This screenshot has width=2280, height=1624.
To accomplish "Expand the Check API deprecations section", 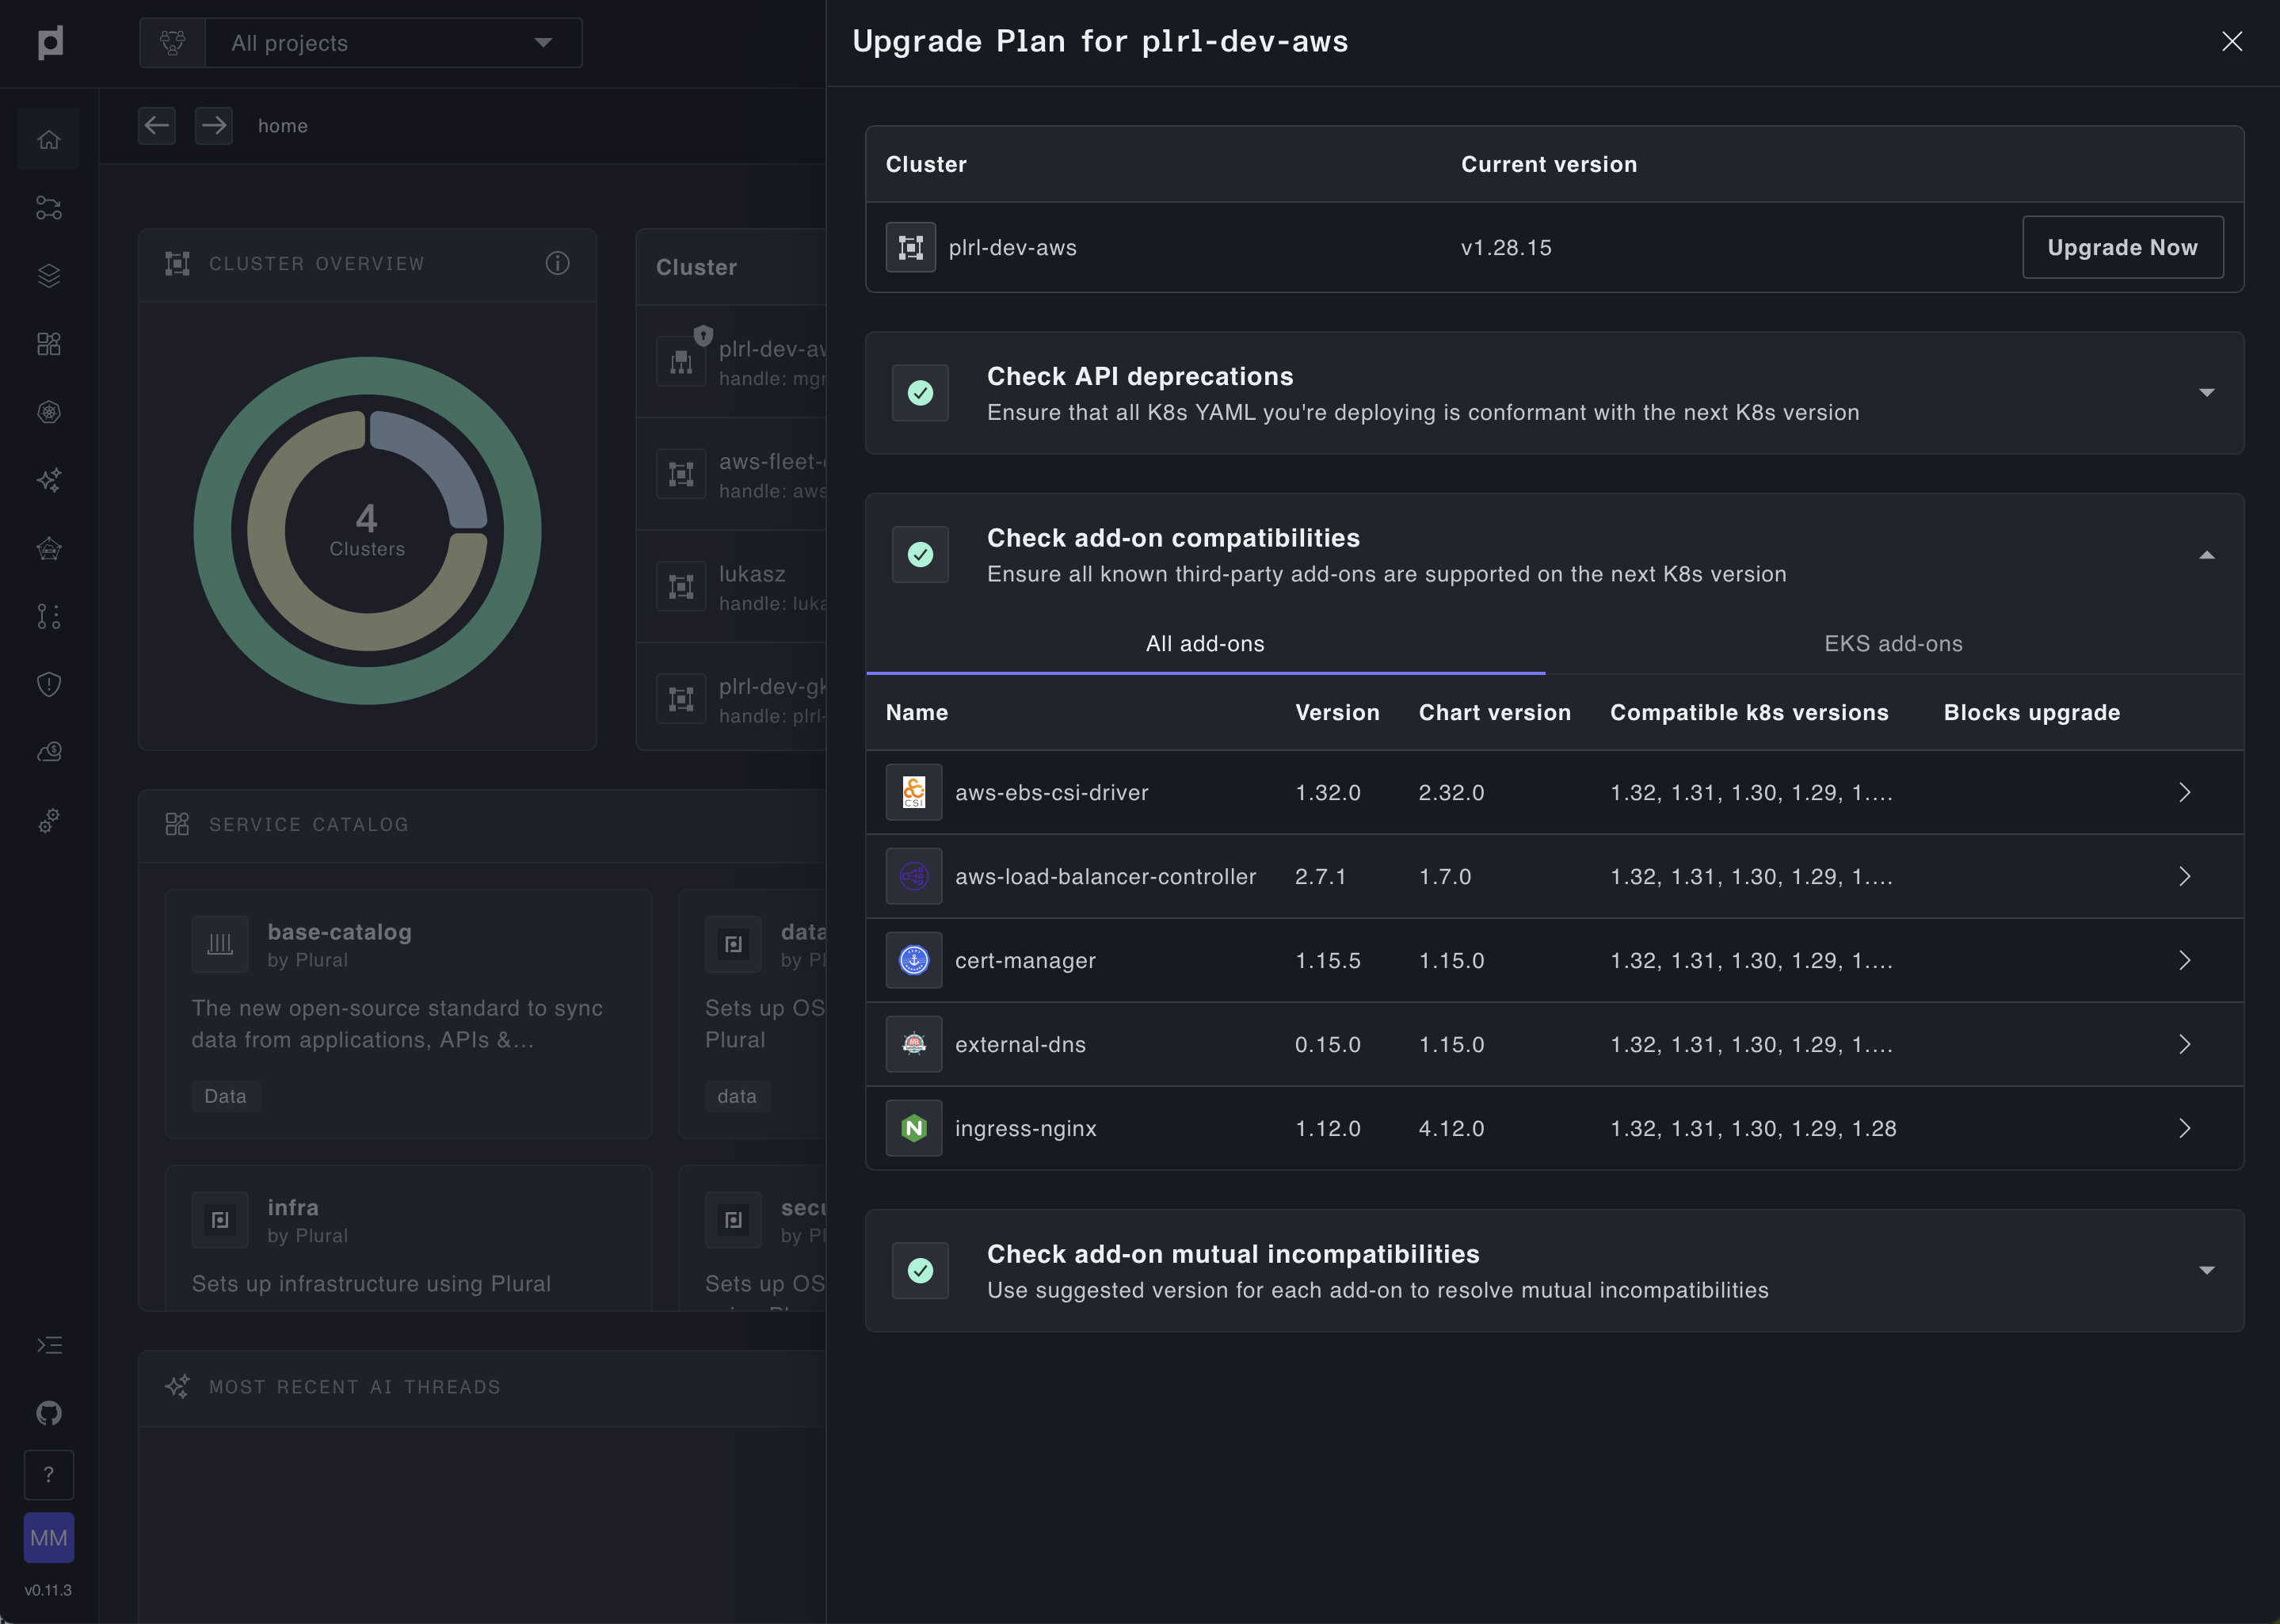I will point(2208,392).
